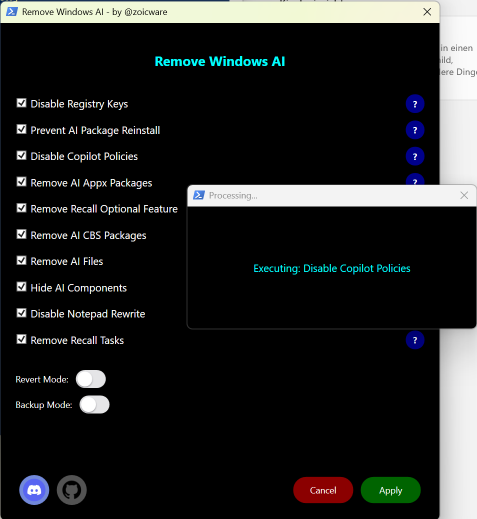Uncheck Disable Registry Keys checkbox
The image size is (477, 519).
(21, 103)
